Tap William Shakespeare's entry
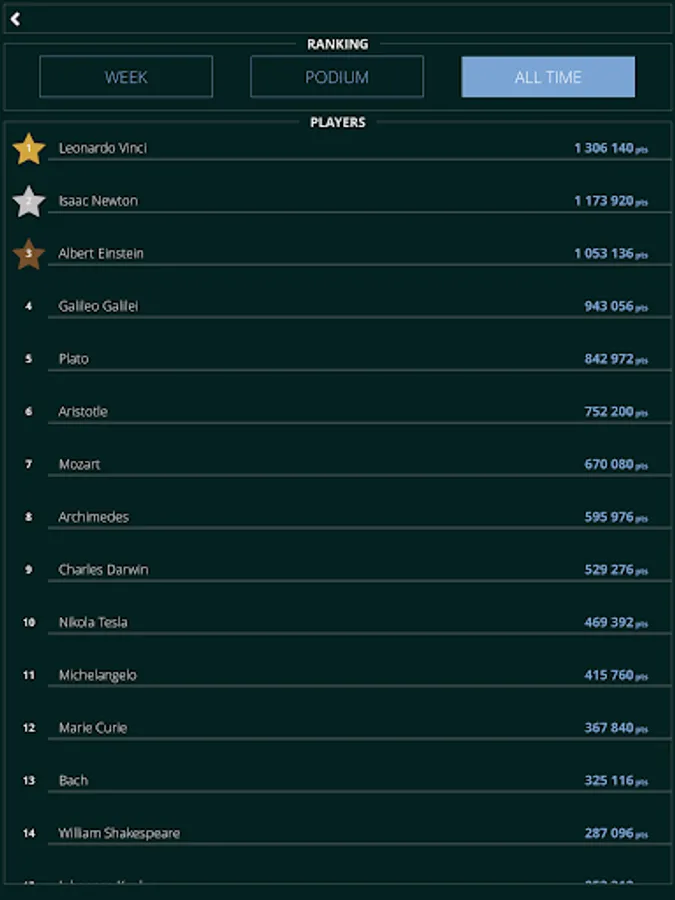675x900 pixels. pos(119,833)
